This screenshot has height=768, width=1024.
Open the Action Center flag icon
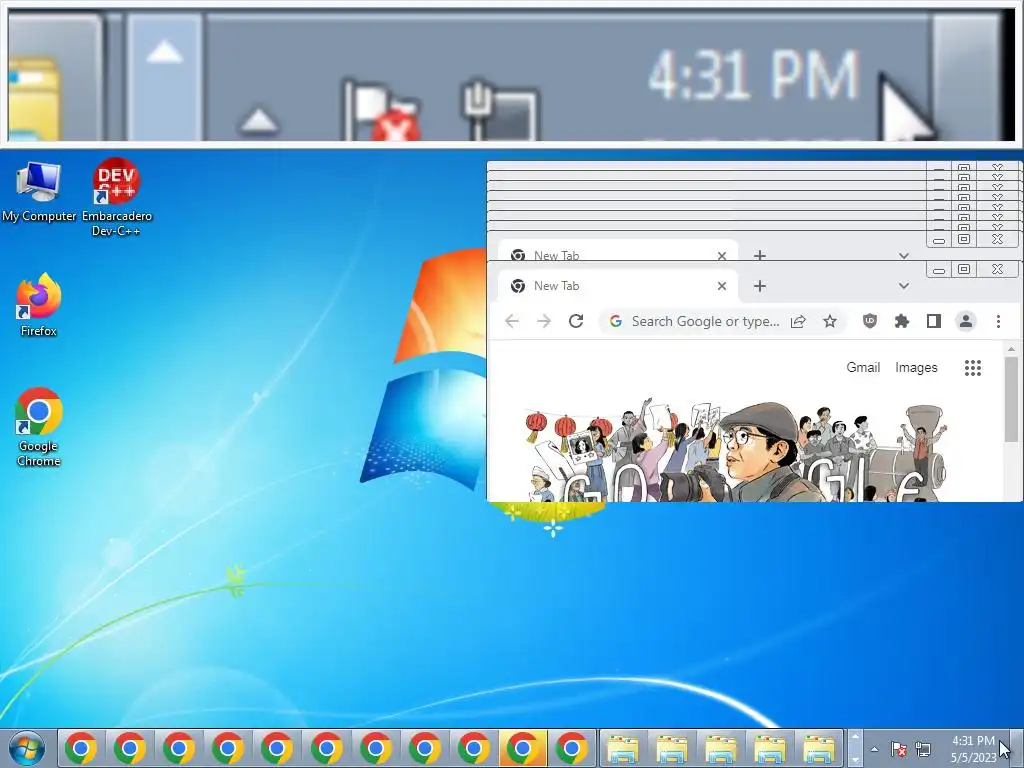coord(899,749)
